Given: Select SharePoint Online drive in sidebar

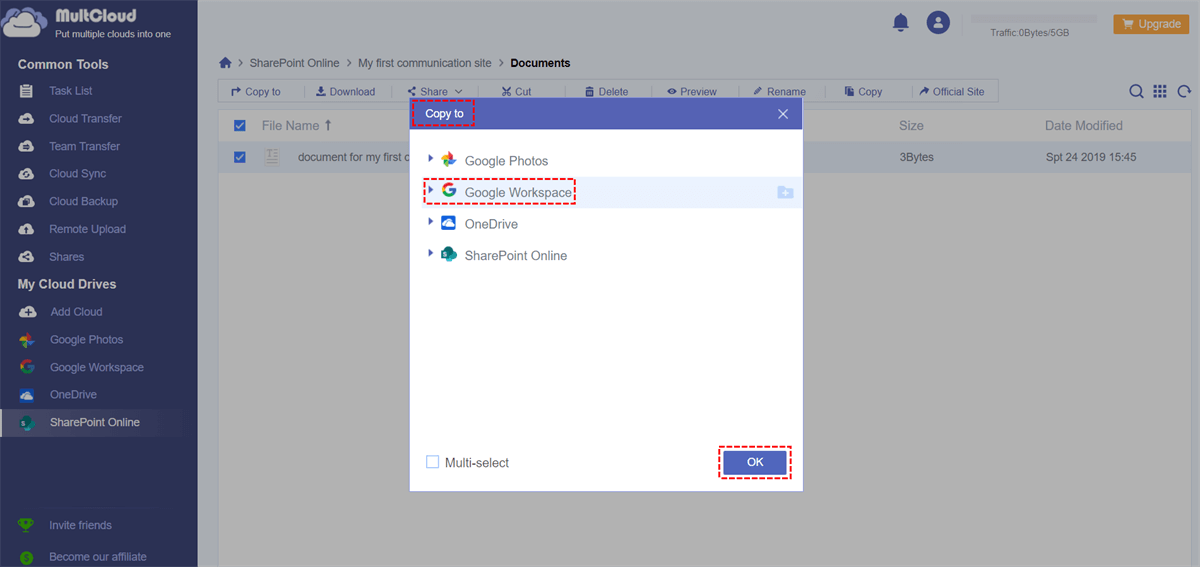Looking at the screenshot, I should click(x=95, y=422).
